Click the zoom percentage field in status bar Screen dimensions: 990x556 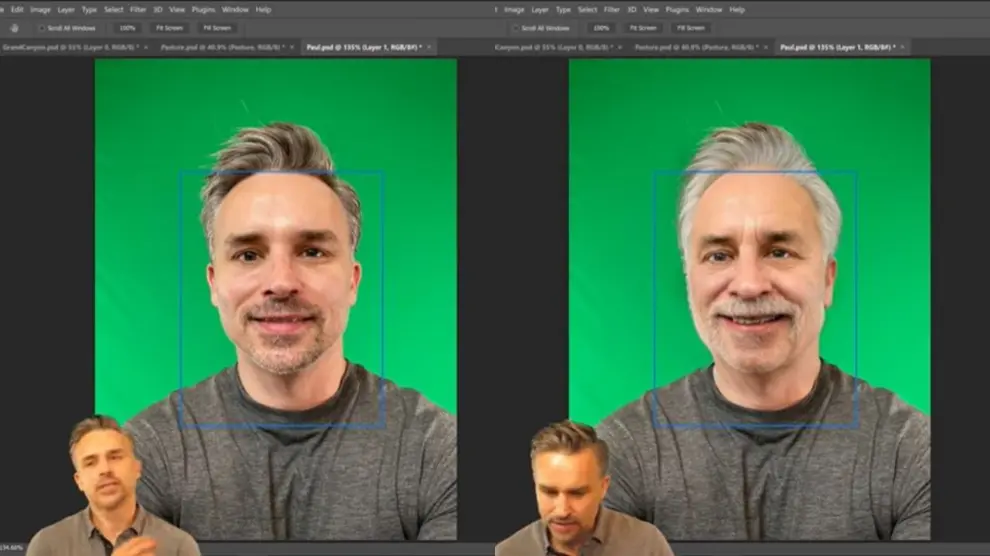(13, 549)
